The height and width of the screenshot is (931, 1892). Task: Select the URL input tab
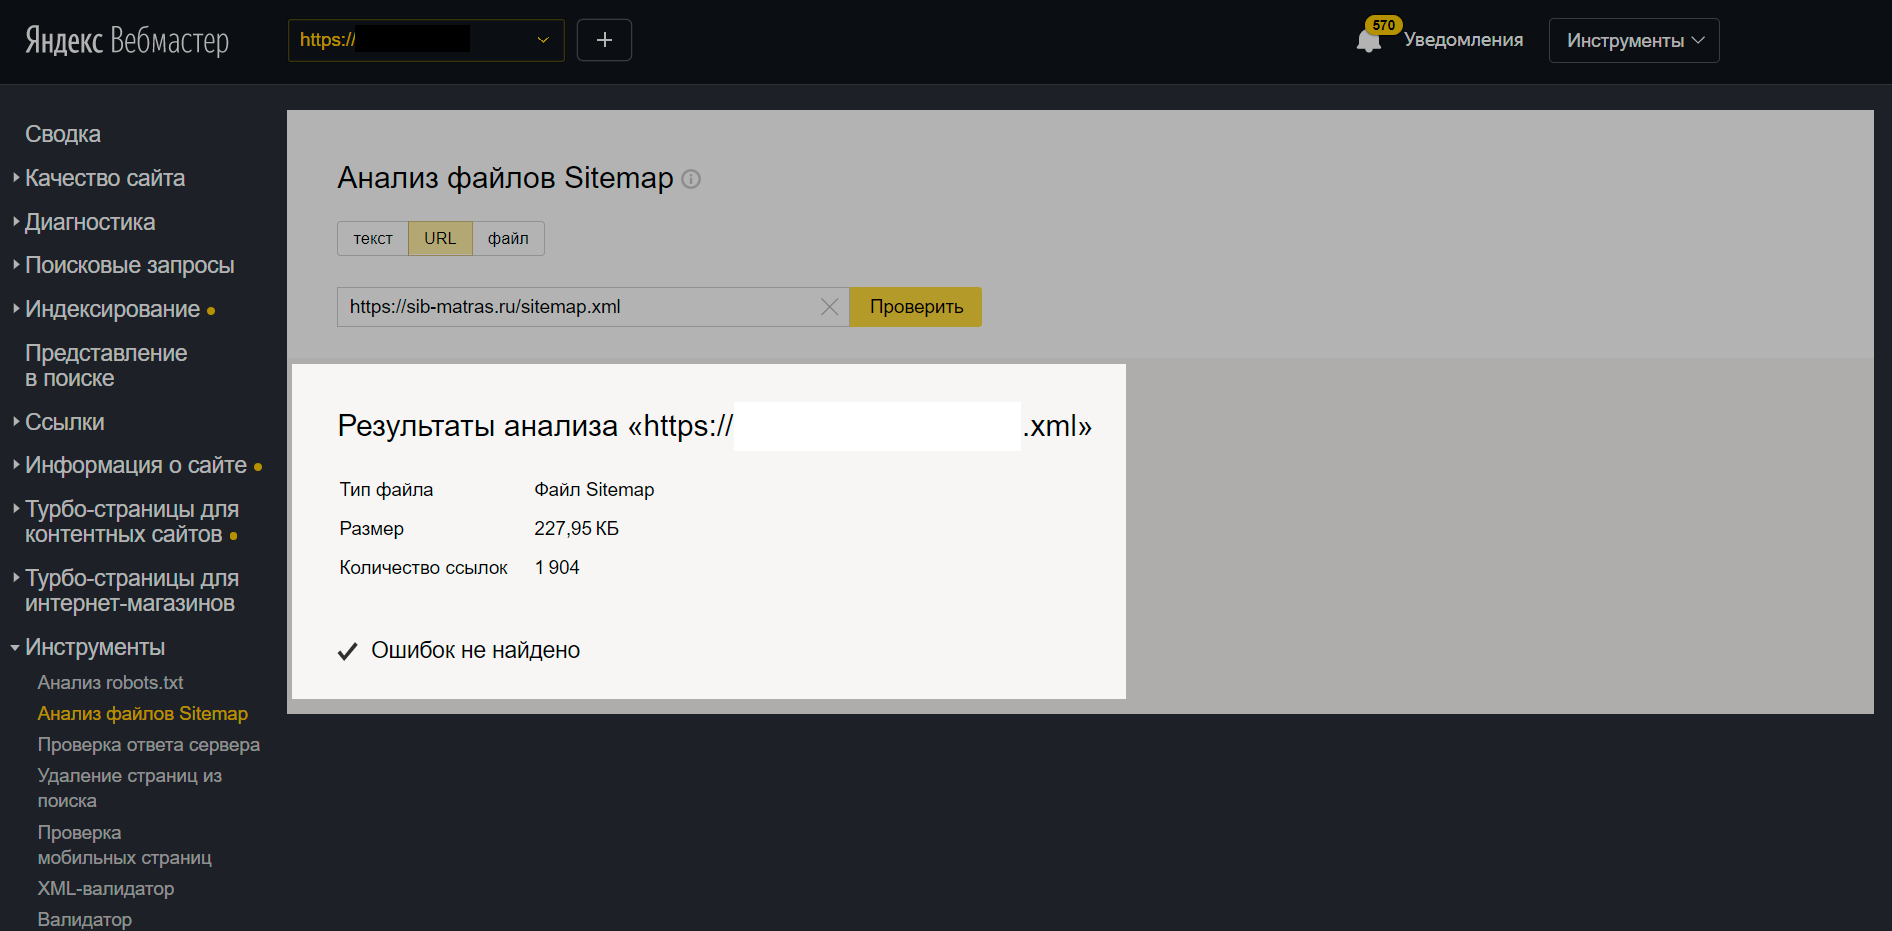440,238
